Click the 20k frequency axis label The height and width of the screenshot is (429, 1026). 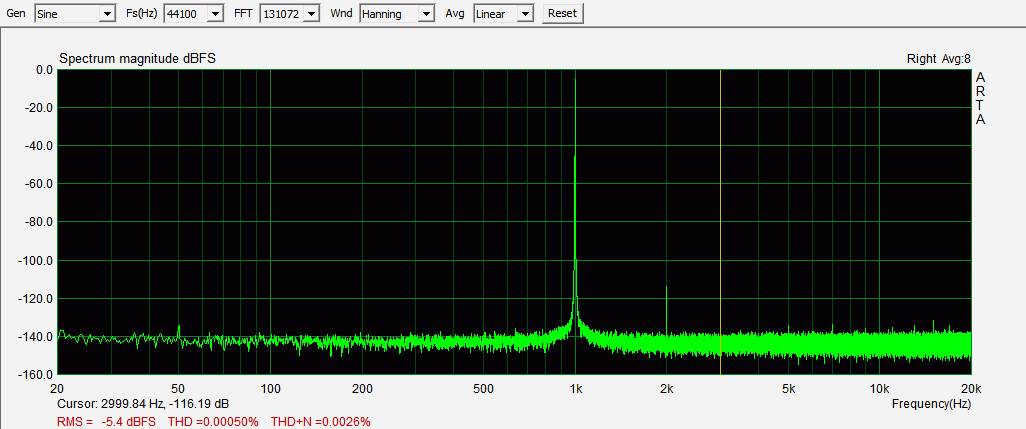(x=969, y=388)
